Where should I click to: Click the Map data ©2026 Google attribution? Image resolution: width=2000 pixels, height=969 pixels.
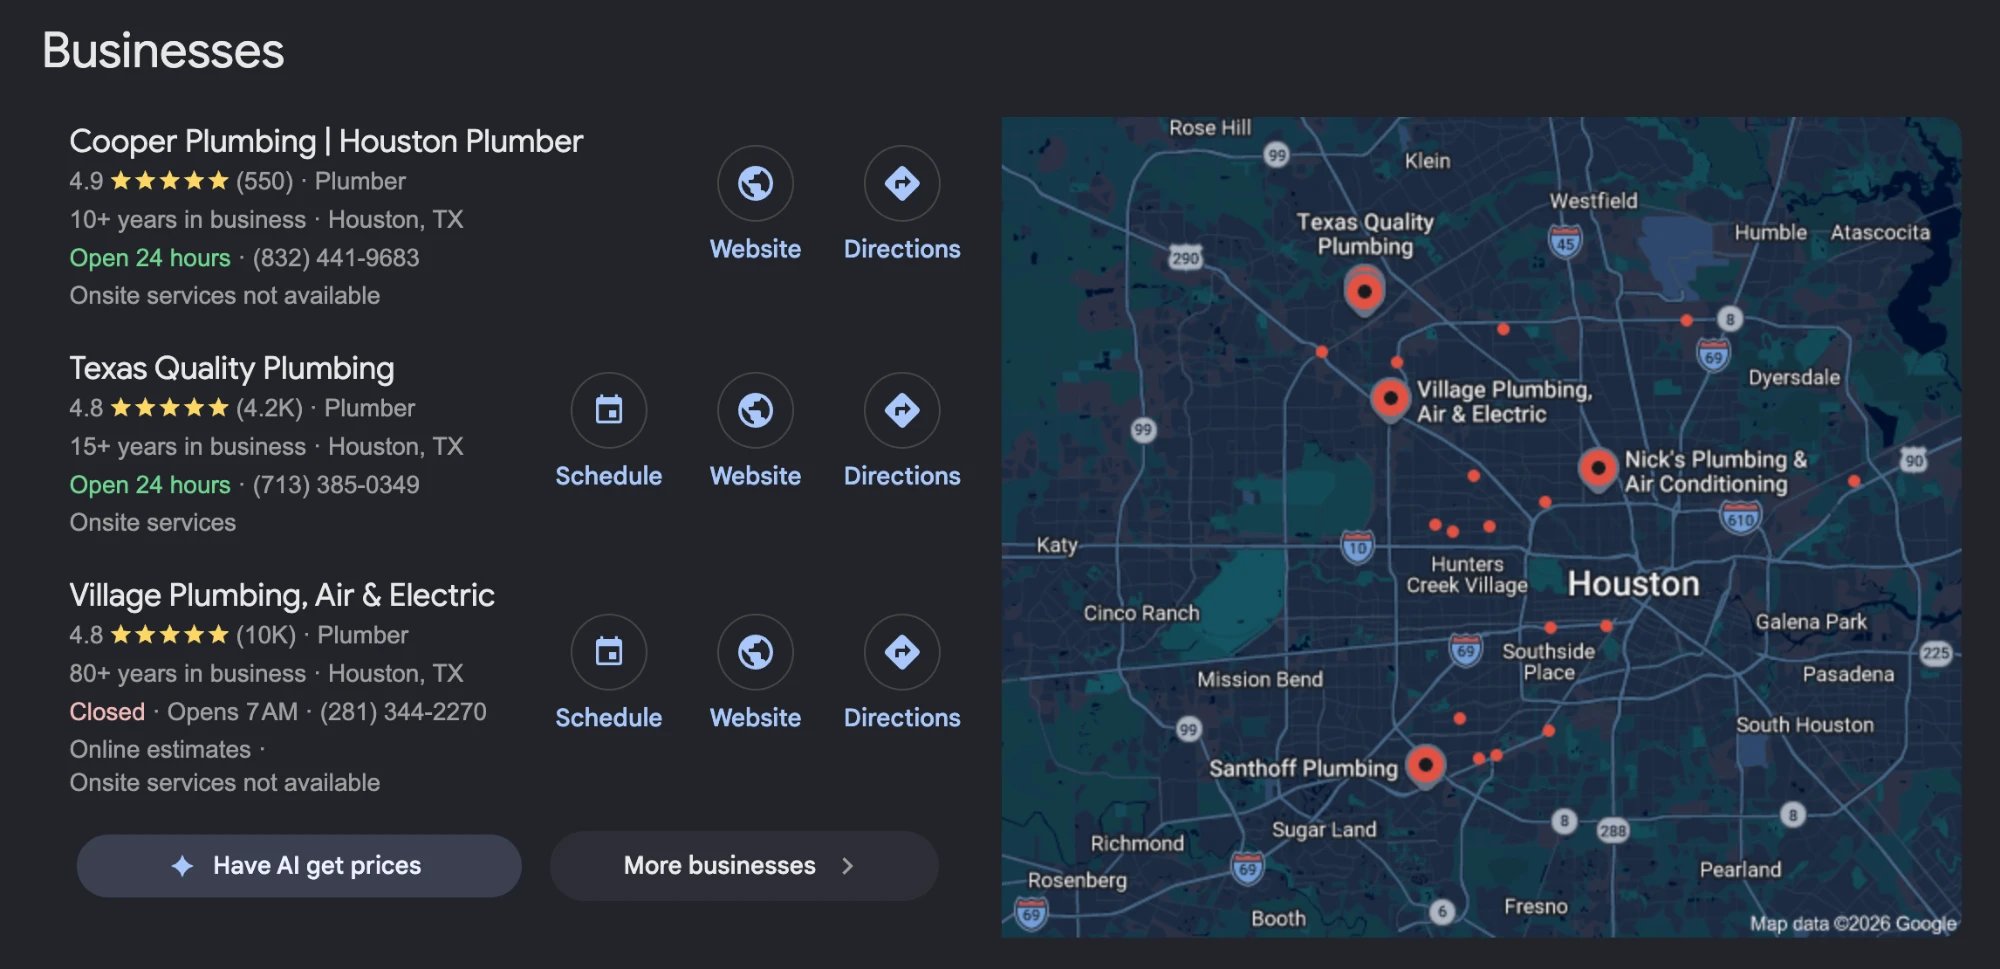[x=1852, y=924]
